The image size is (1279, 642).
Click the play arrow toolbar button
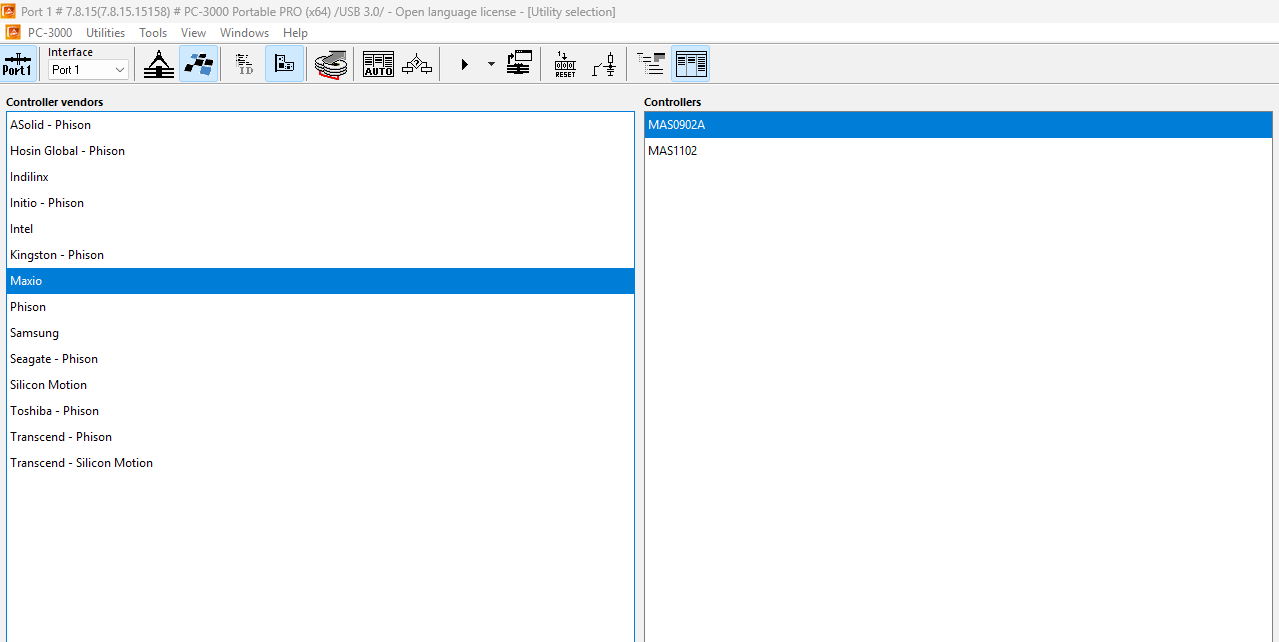tap(464, 64)
